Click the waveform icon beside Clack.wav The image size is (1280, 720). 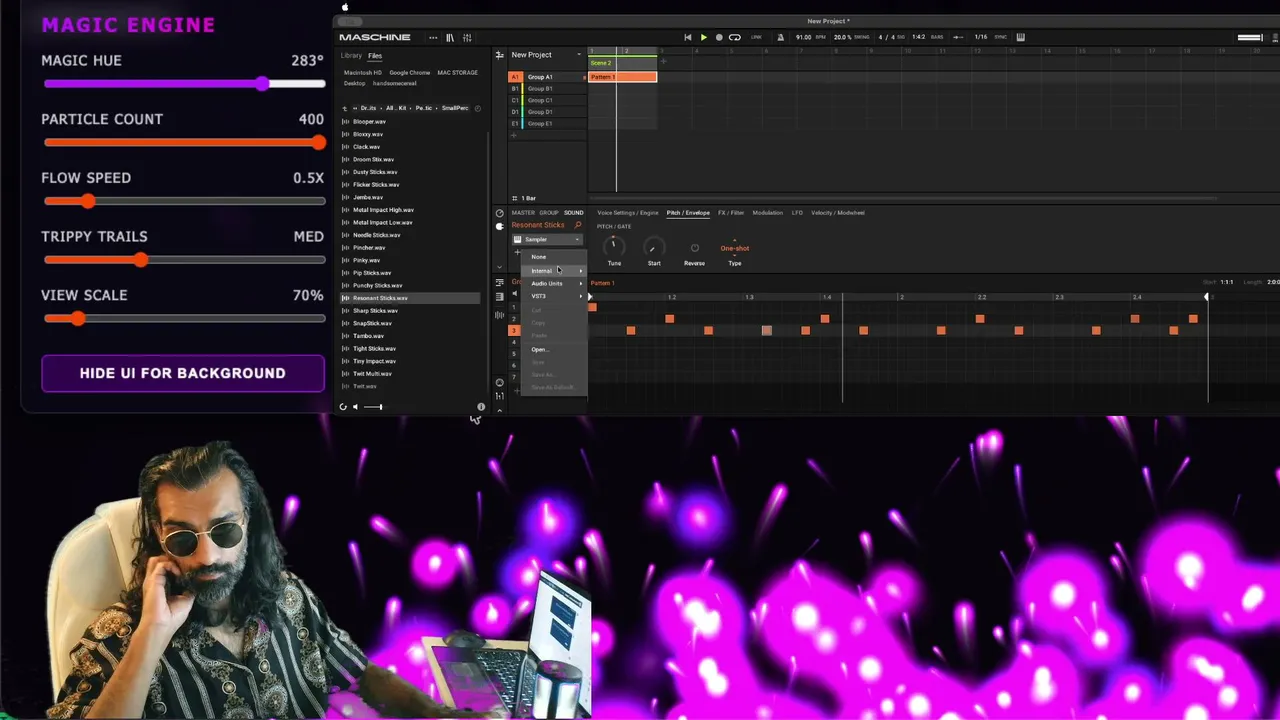tap(346, 147)
